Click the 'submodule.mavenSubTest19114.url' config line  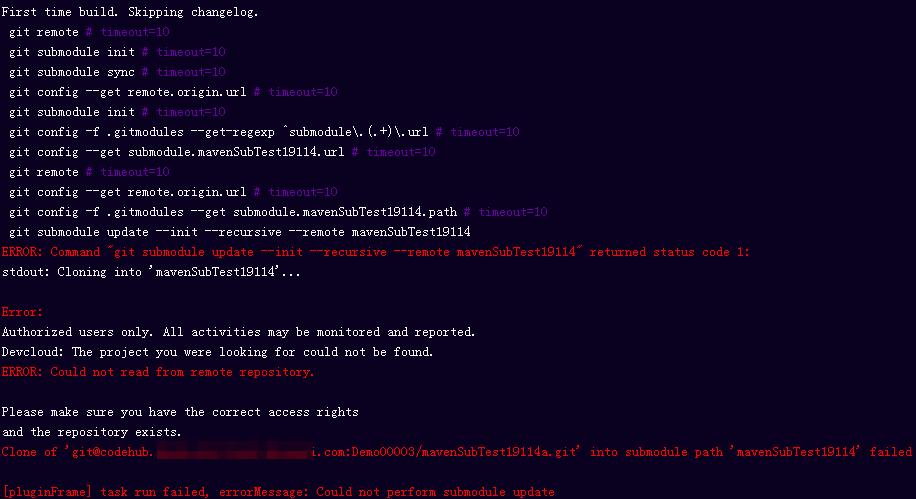(222, 152)
